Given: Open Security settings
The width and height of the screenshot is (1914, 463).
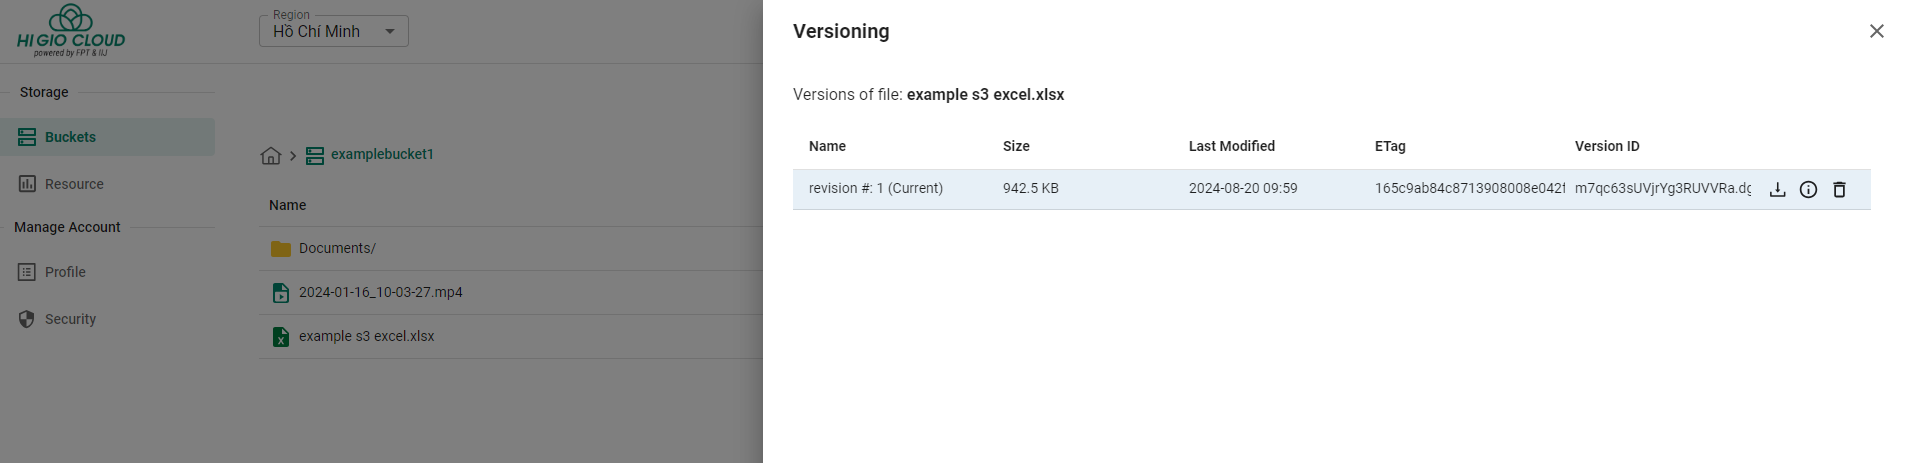Looking at the screenshot, I should point(70,319).
